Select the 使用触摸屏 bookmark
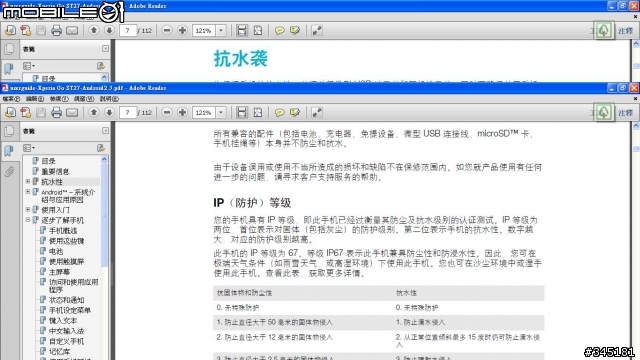 point(67,261)
